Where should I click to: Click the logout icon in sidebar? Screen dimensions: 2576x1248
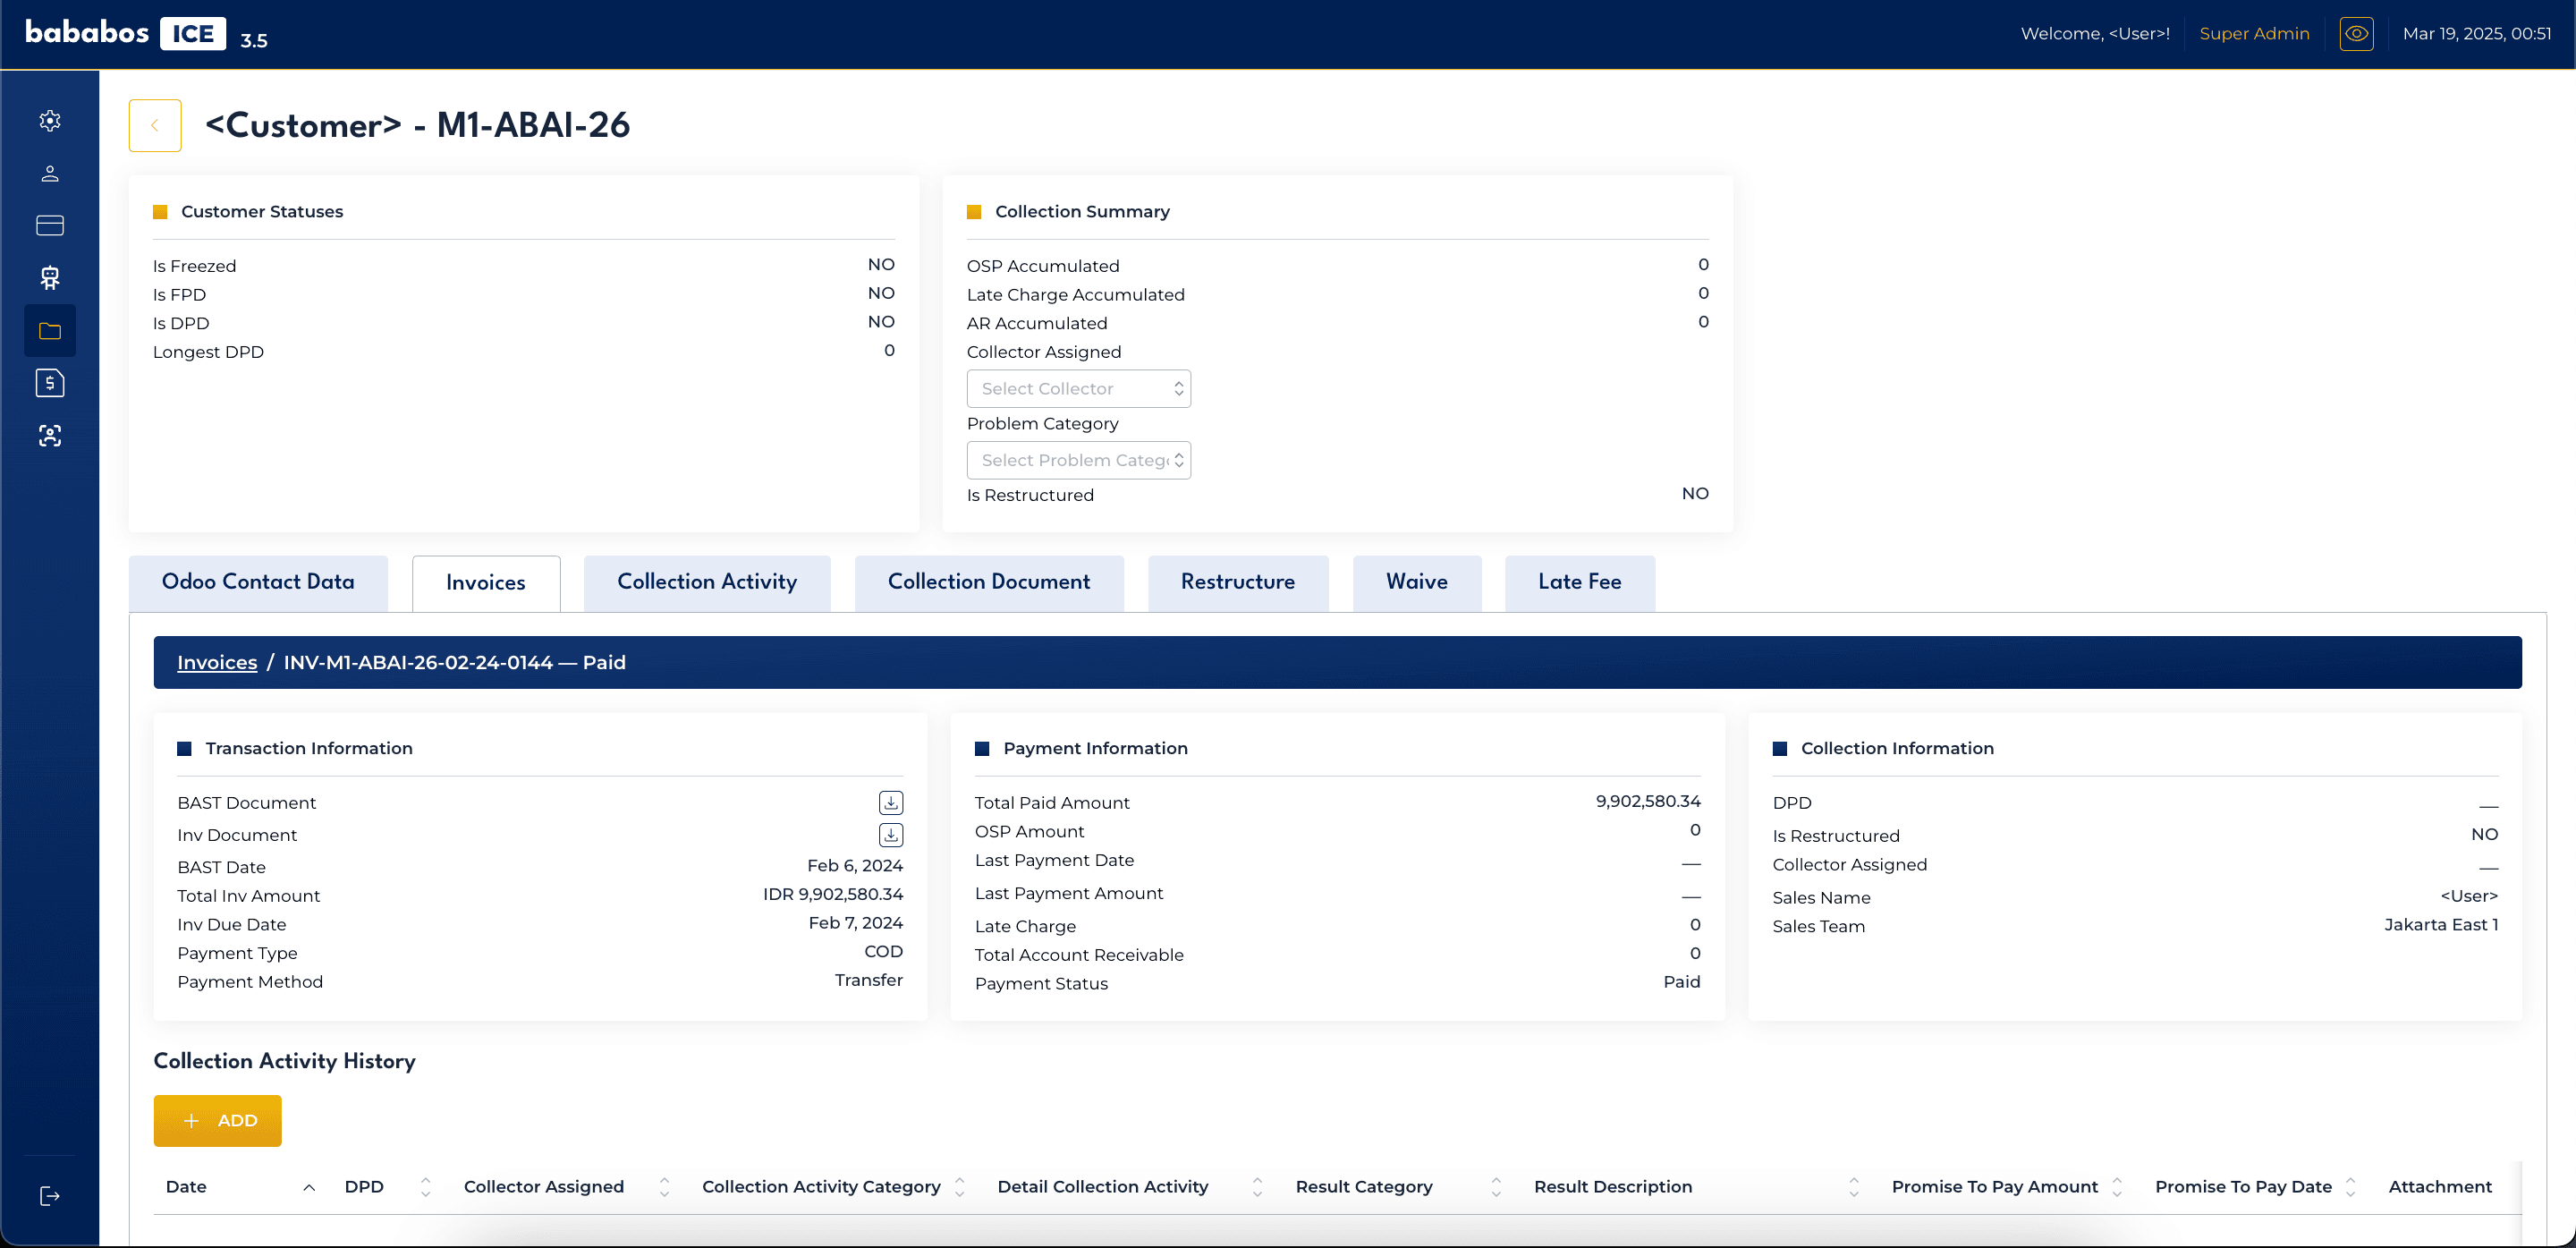click(50, 1196)
